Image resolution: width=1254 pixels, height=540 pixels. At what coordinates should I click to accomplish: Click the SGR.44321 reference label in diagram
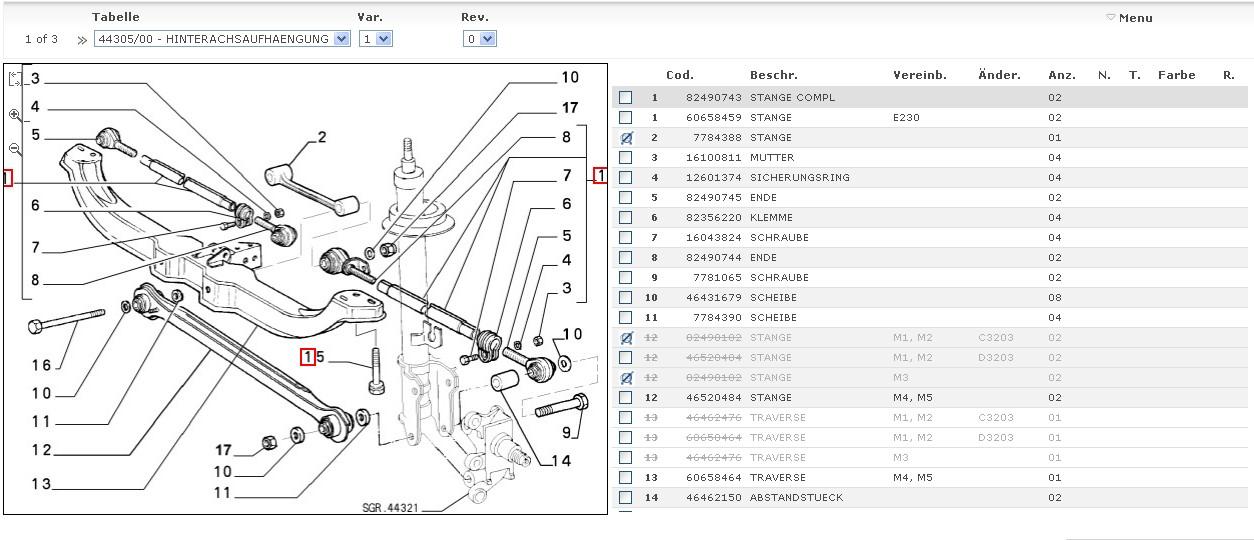coord(391,508)
